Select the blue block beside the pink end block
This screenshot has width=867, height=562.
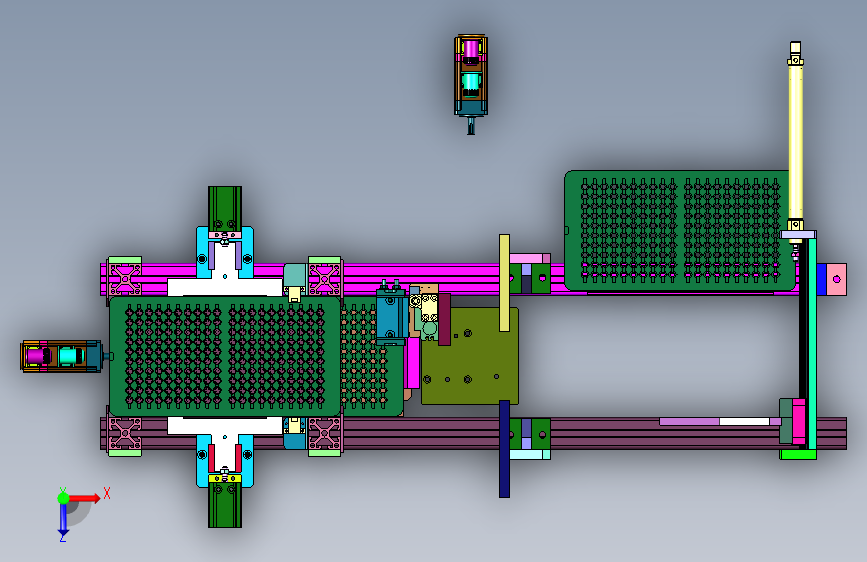point(821,279)
